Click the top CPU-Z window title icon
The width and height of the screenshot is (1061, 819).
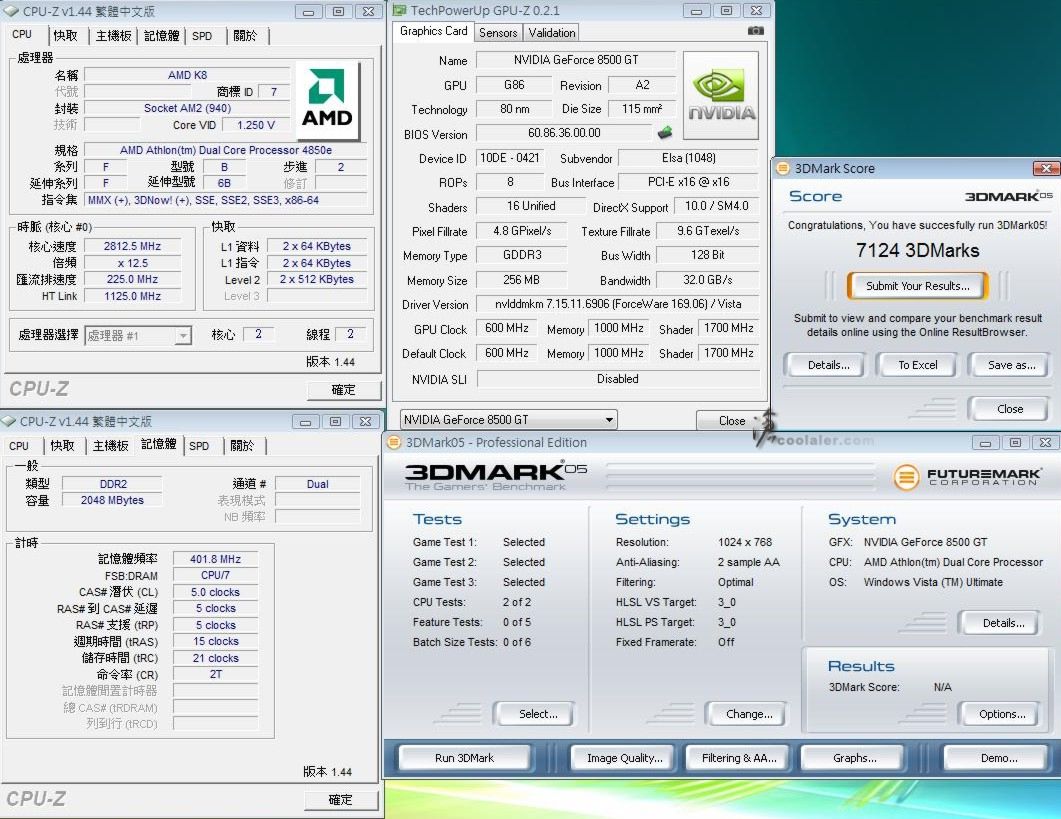(10, 12)
